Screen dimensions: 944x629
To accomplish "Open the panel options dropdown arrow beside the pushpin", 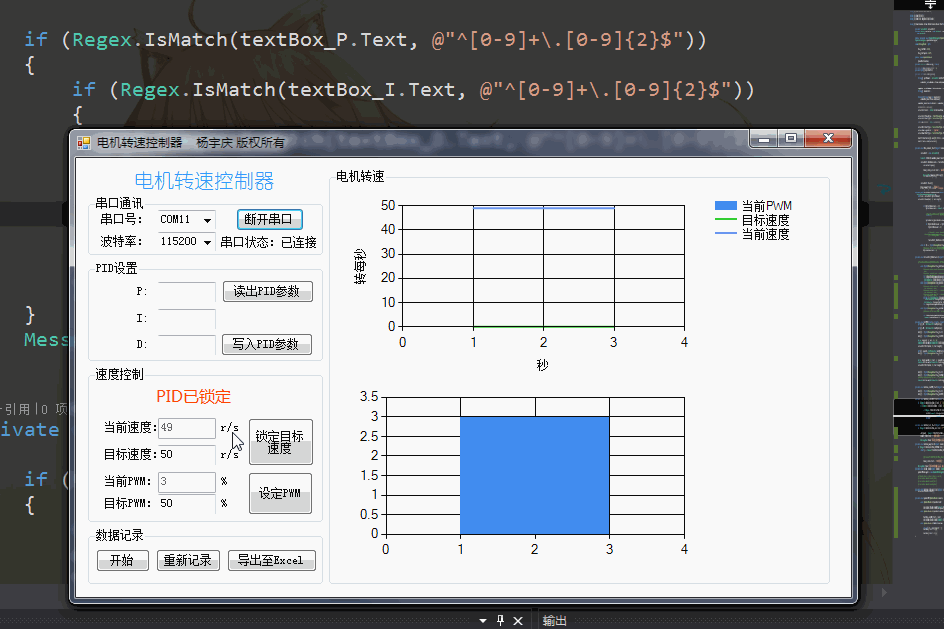I will pos(483,621).
